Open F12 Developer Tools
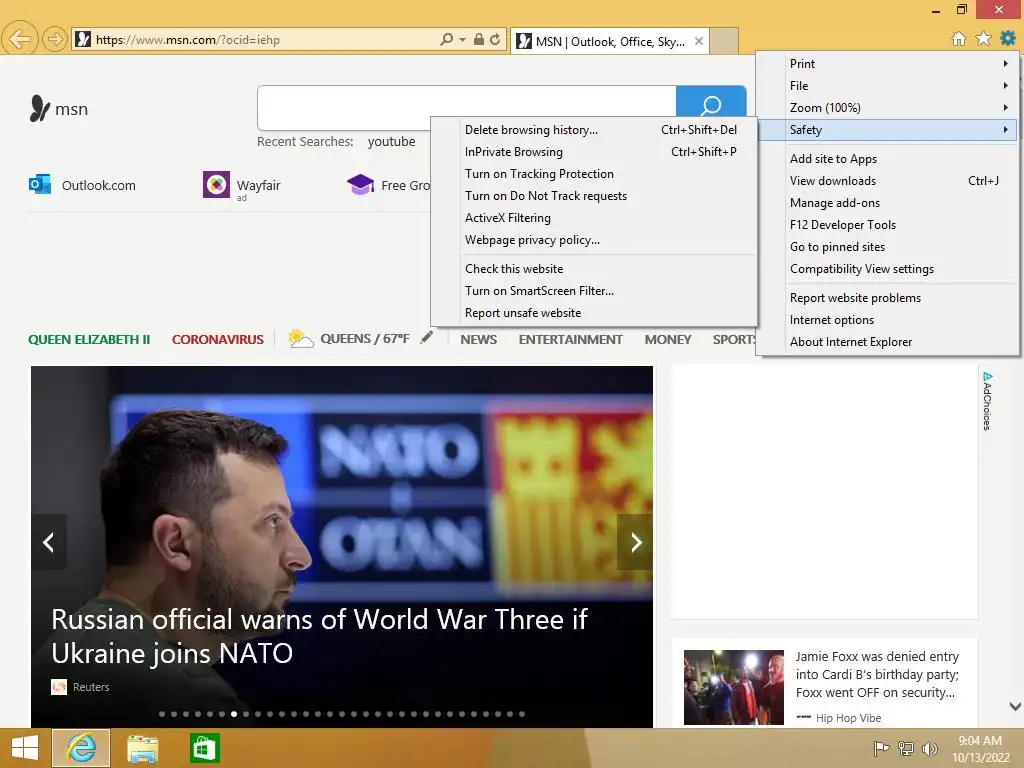This screenshot has width=1024, height=768. 888,225
